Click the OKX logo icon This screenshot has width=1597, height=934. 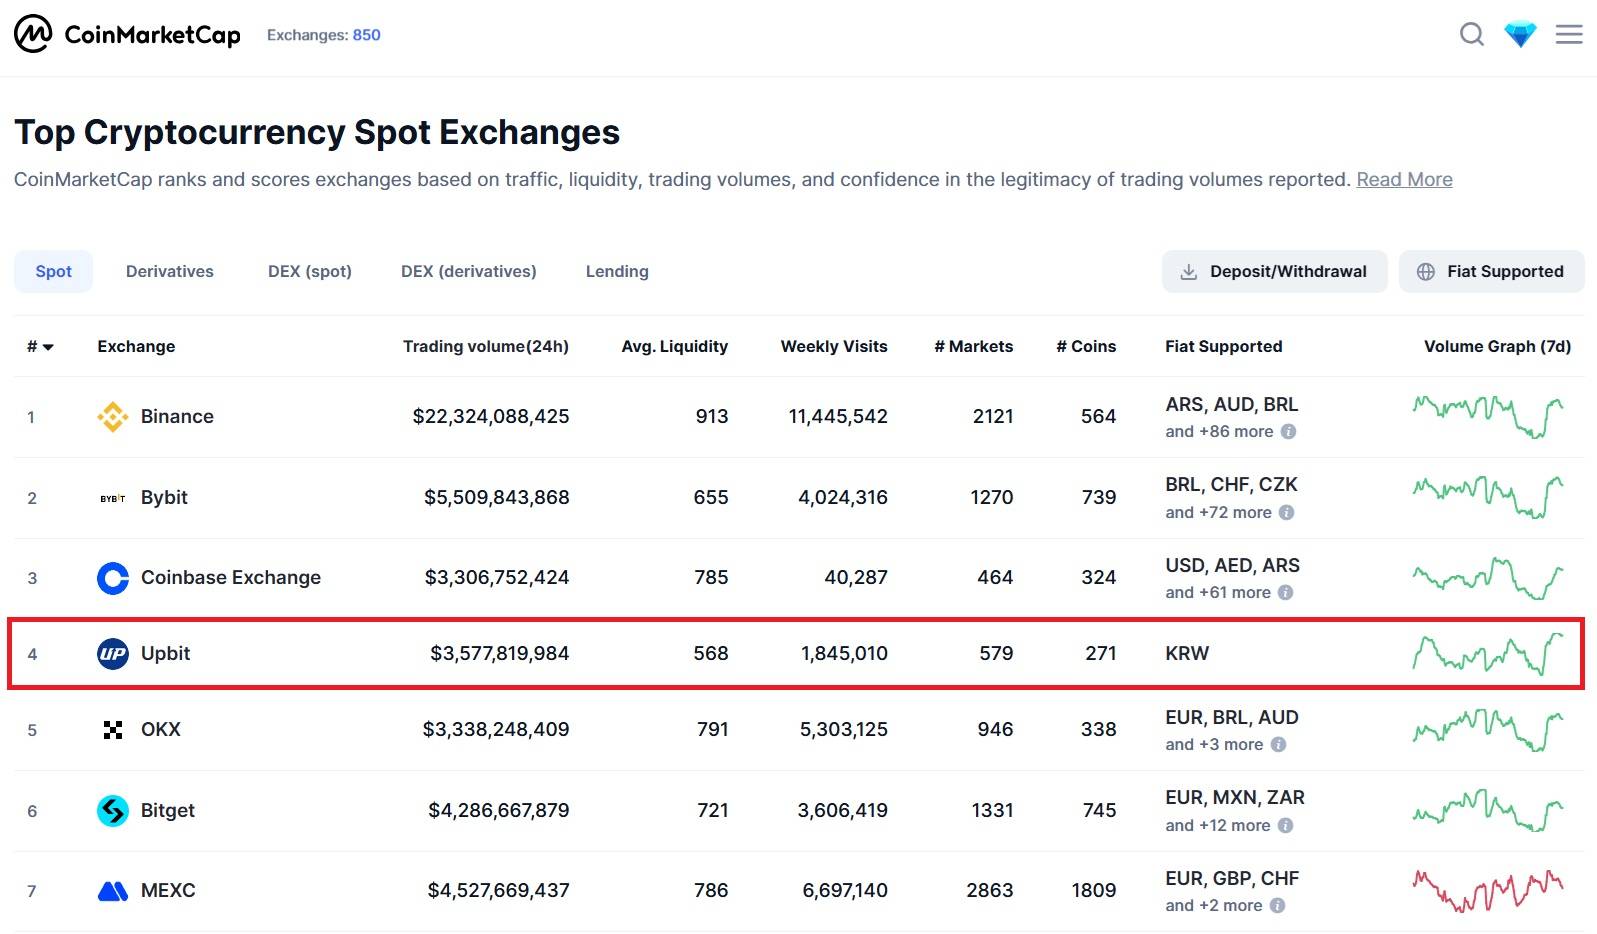coord(113,730)
